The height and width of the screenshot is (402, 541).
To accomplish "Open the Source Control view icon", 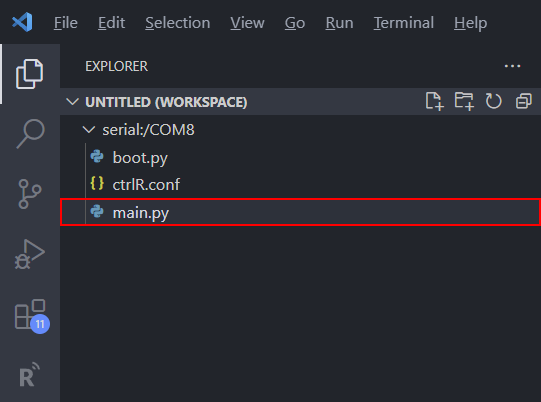I will click(30, 194).
